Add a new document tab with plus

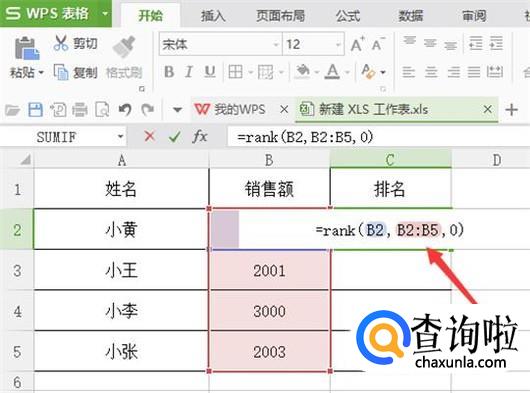click(x=512, y=109)
